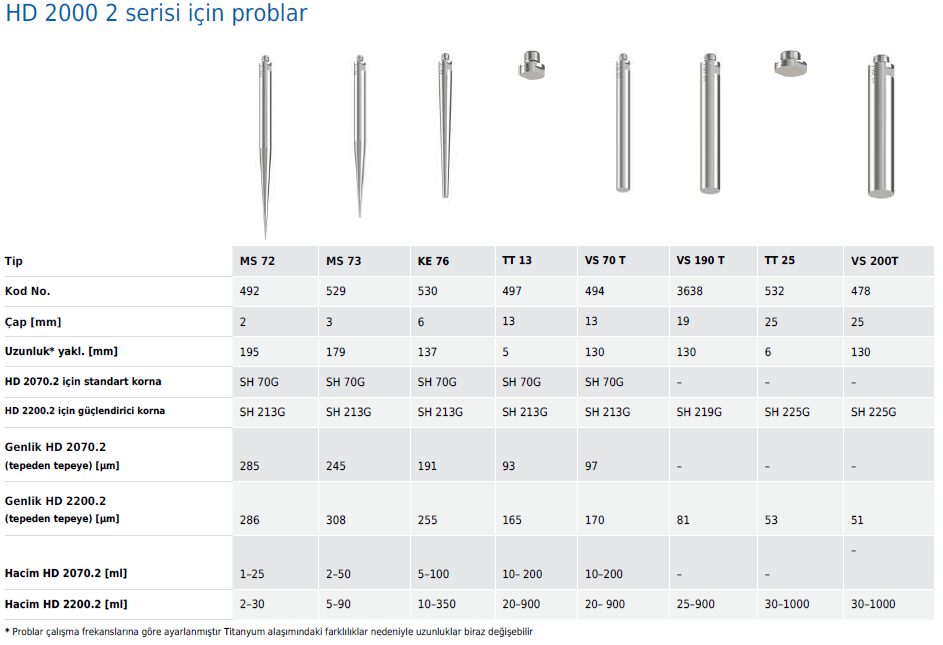Image resolution: width=943 pixels, height=645 pixels.
Task: Click the page heading HD 2000 2 serisi için problar
Action: click(156, 13)
